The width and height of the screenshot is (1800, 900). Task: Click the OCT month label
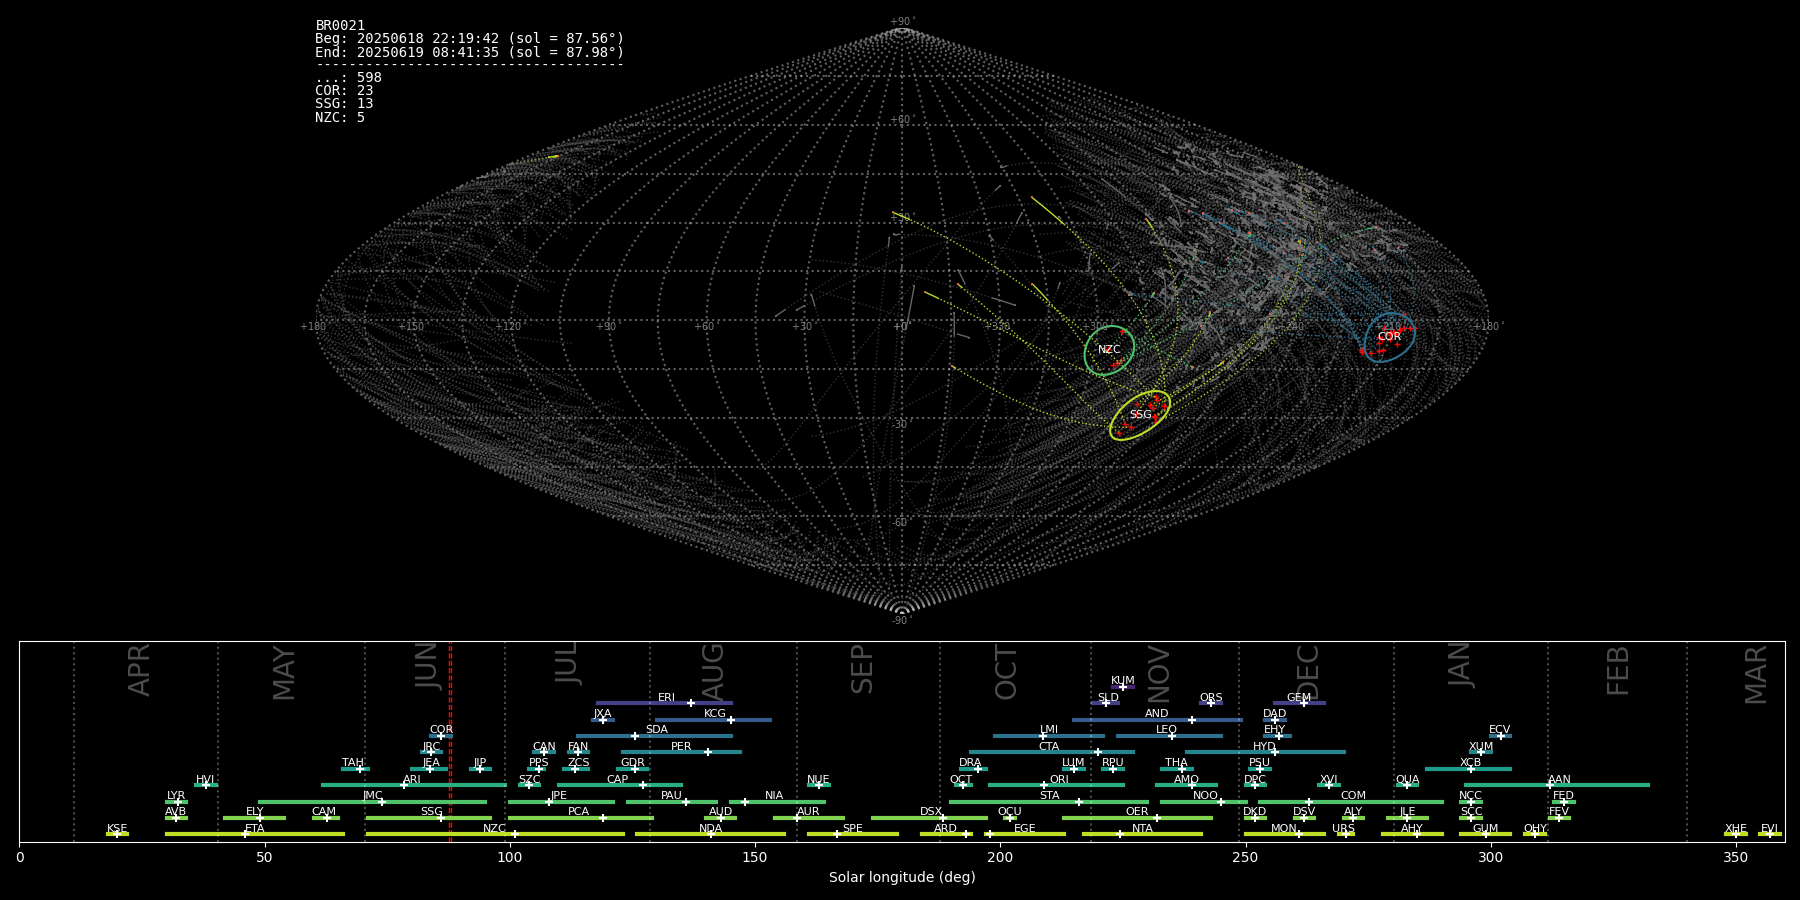(x=1006, y=672)
